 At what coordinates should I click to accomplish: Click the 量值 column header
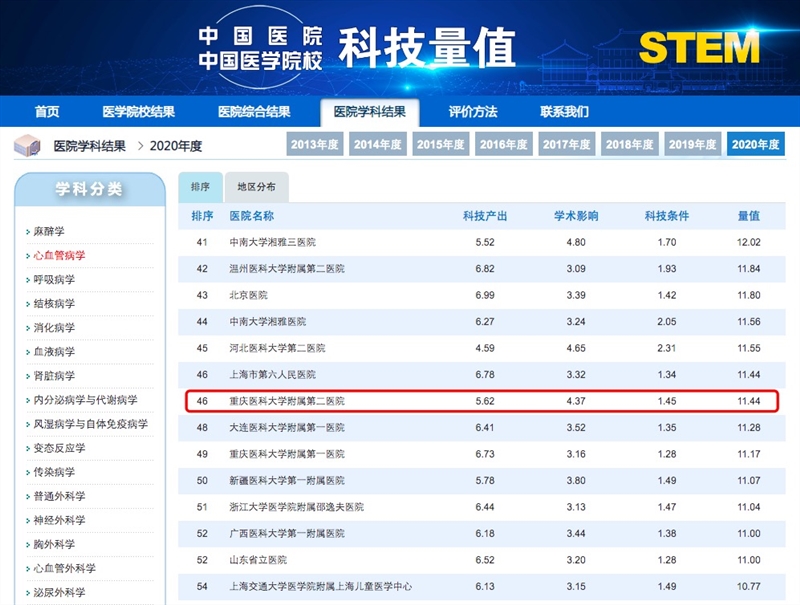(x=748, y=216)
